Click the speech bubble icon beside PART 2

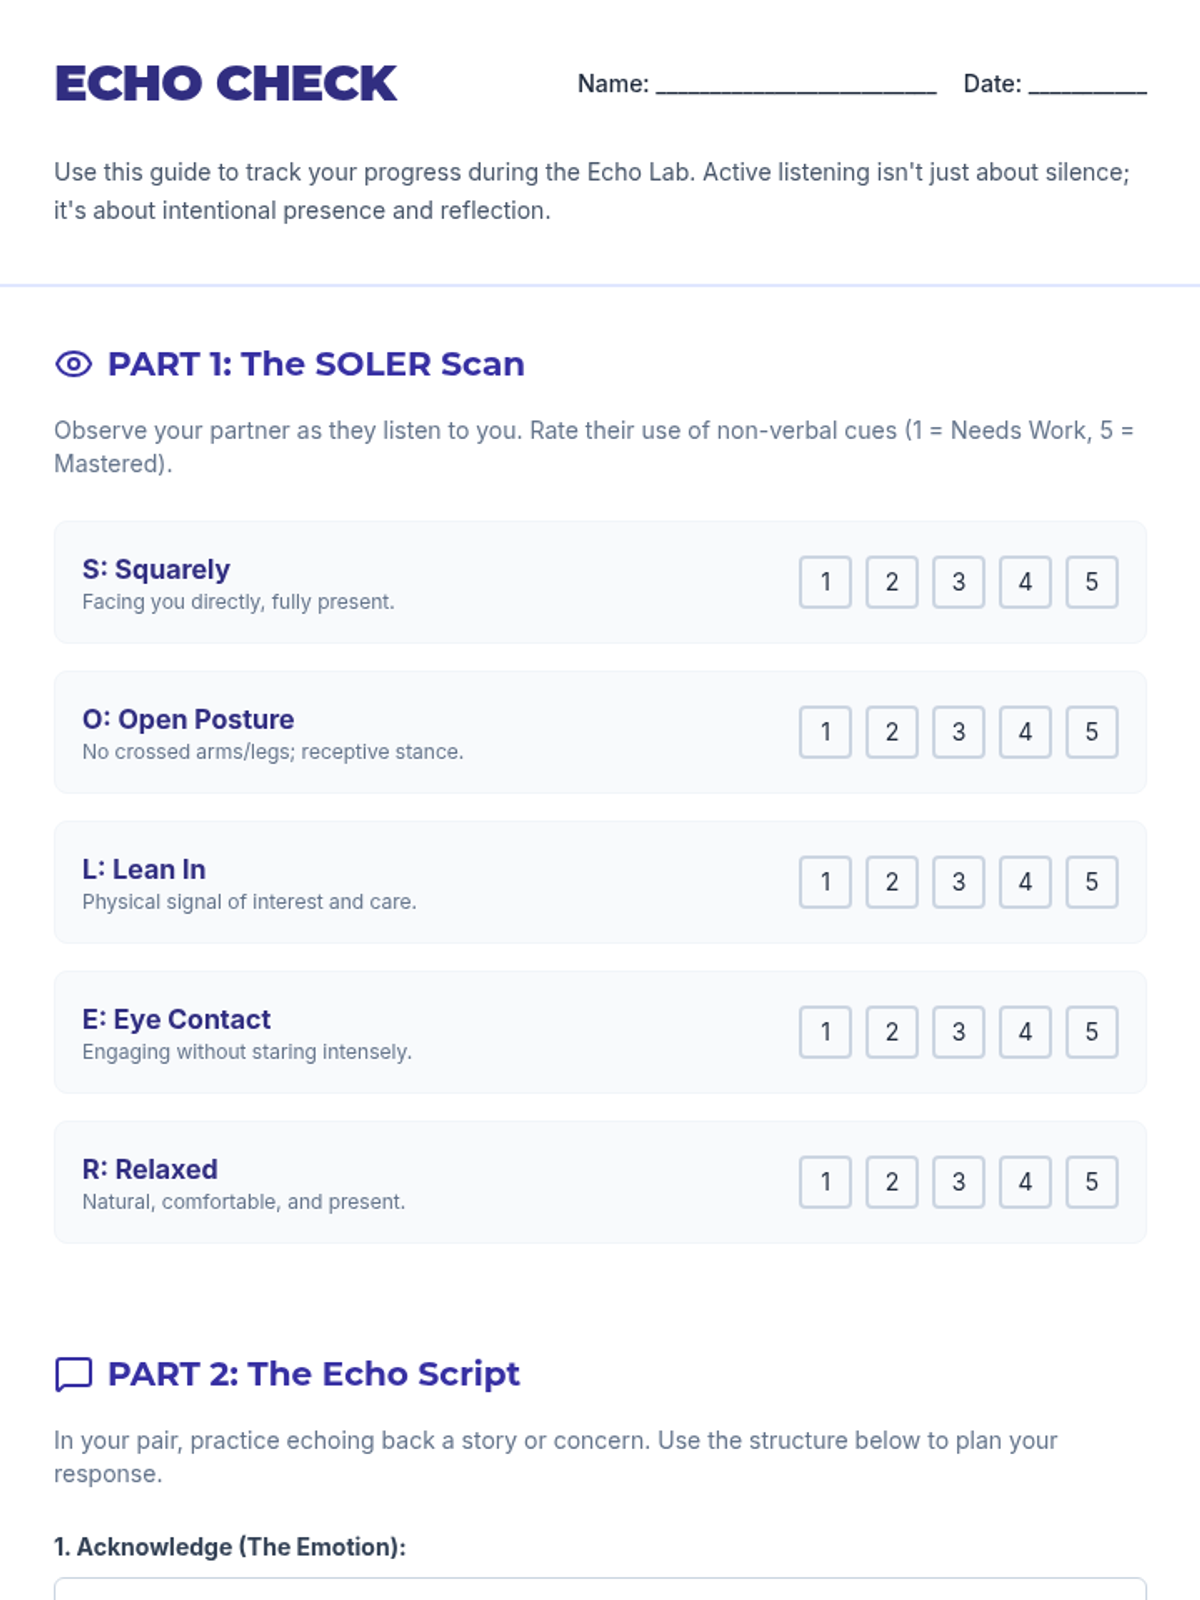tap(74, 1374)
